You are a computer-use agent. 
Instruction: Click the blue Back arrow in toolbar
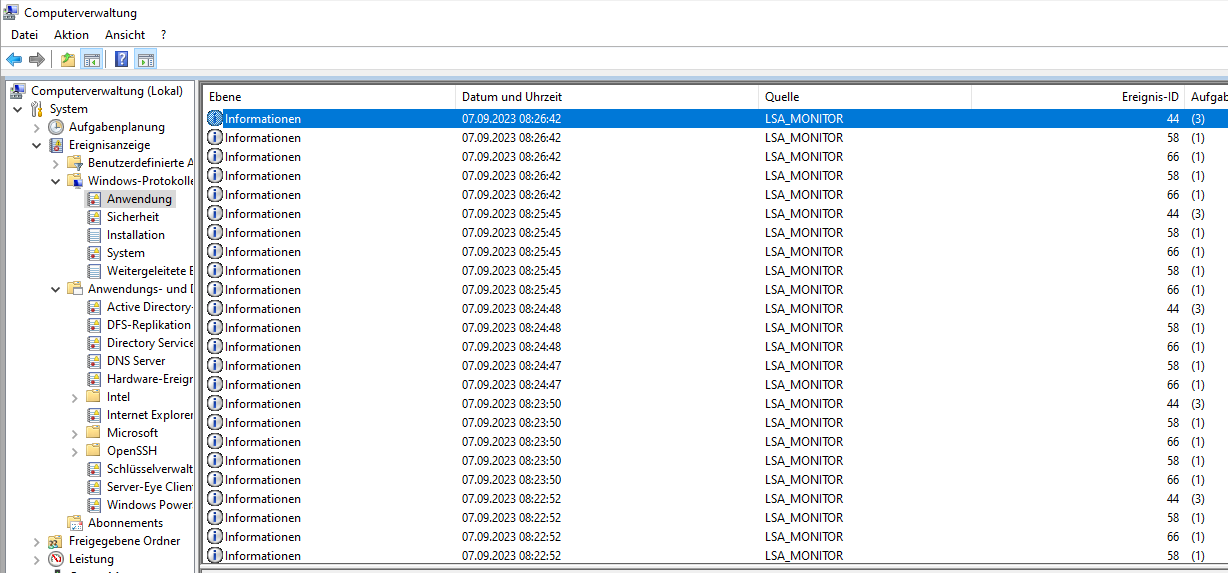coord(14,59)
